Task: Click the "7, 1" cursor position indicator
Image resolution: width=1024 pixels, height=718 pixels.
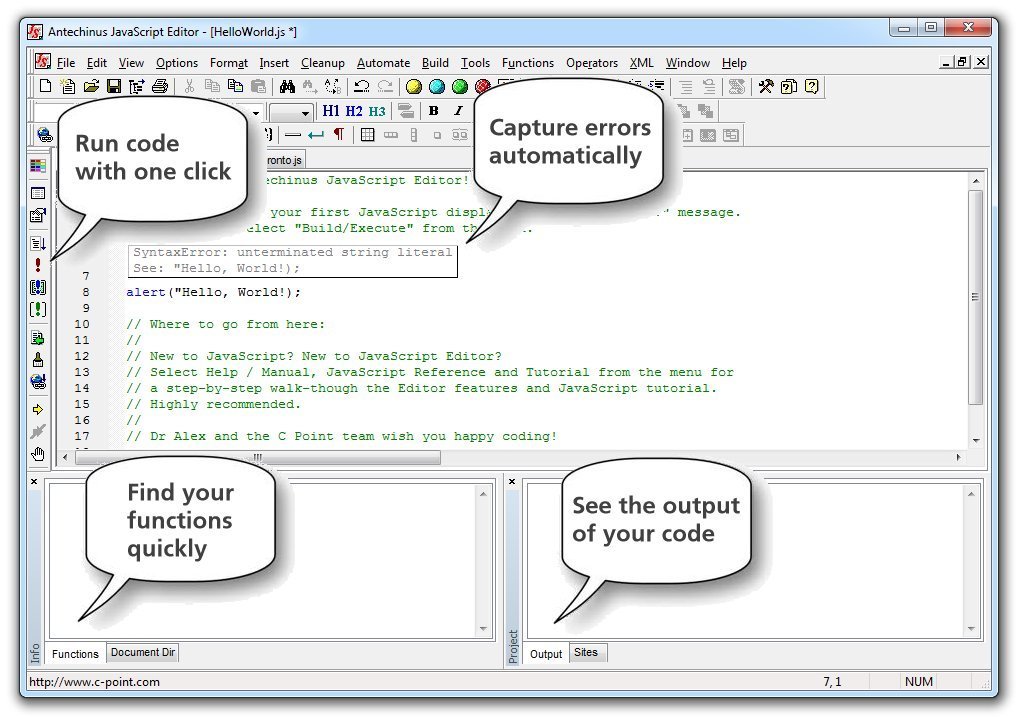Action: click(x=832, y=681)
